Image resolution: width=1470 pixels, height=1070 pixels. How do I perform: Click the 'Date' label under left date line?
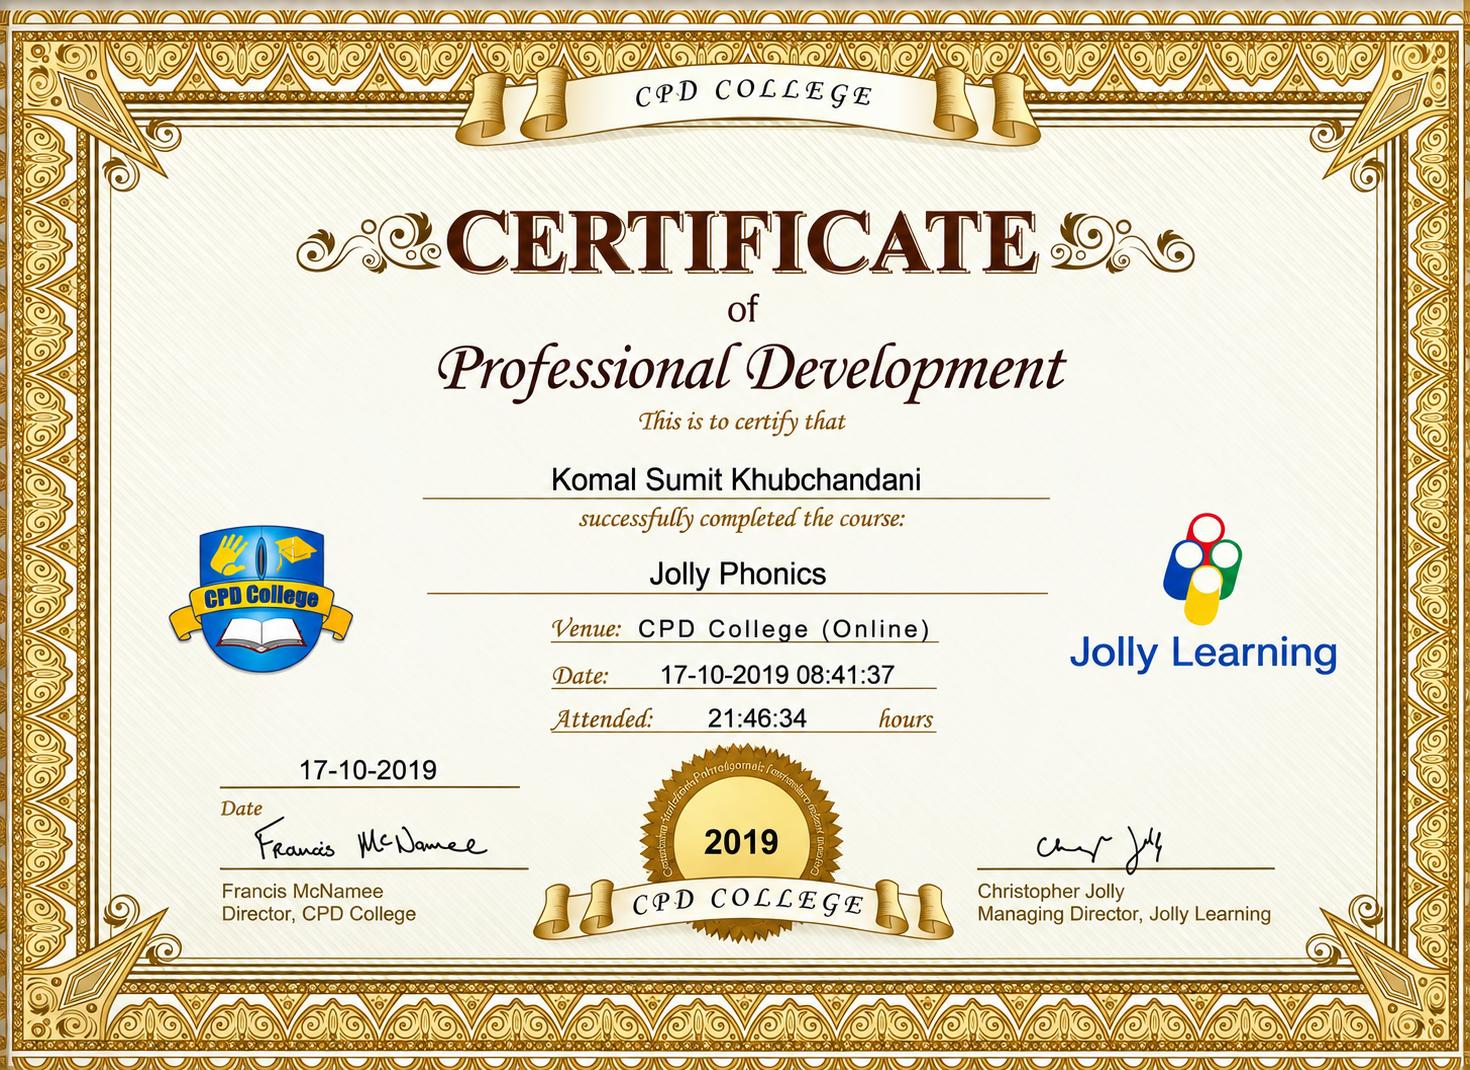[x=241, y=808]
